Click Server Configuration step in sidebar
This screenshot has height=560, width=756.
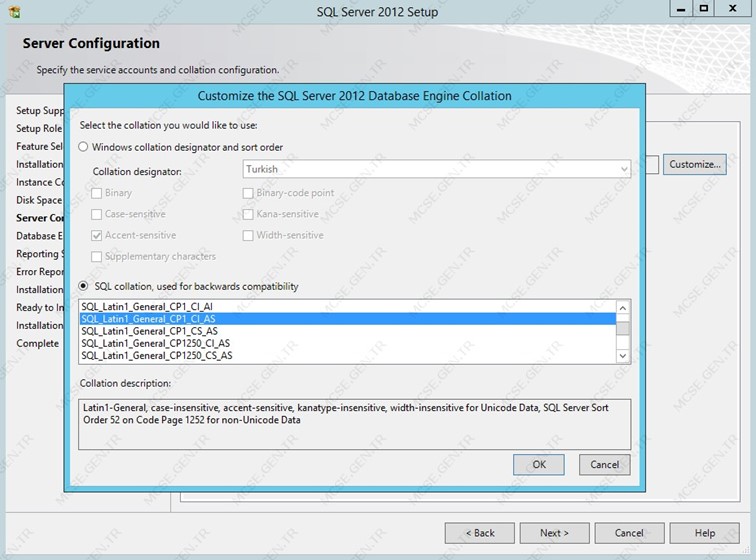40,218
